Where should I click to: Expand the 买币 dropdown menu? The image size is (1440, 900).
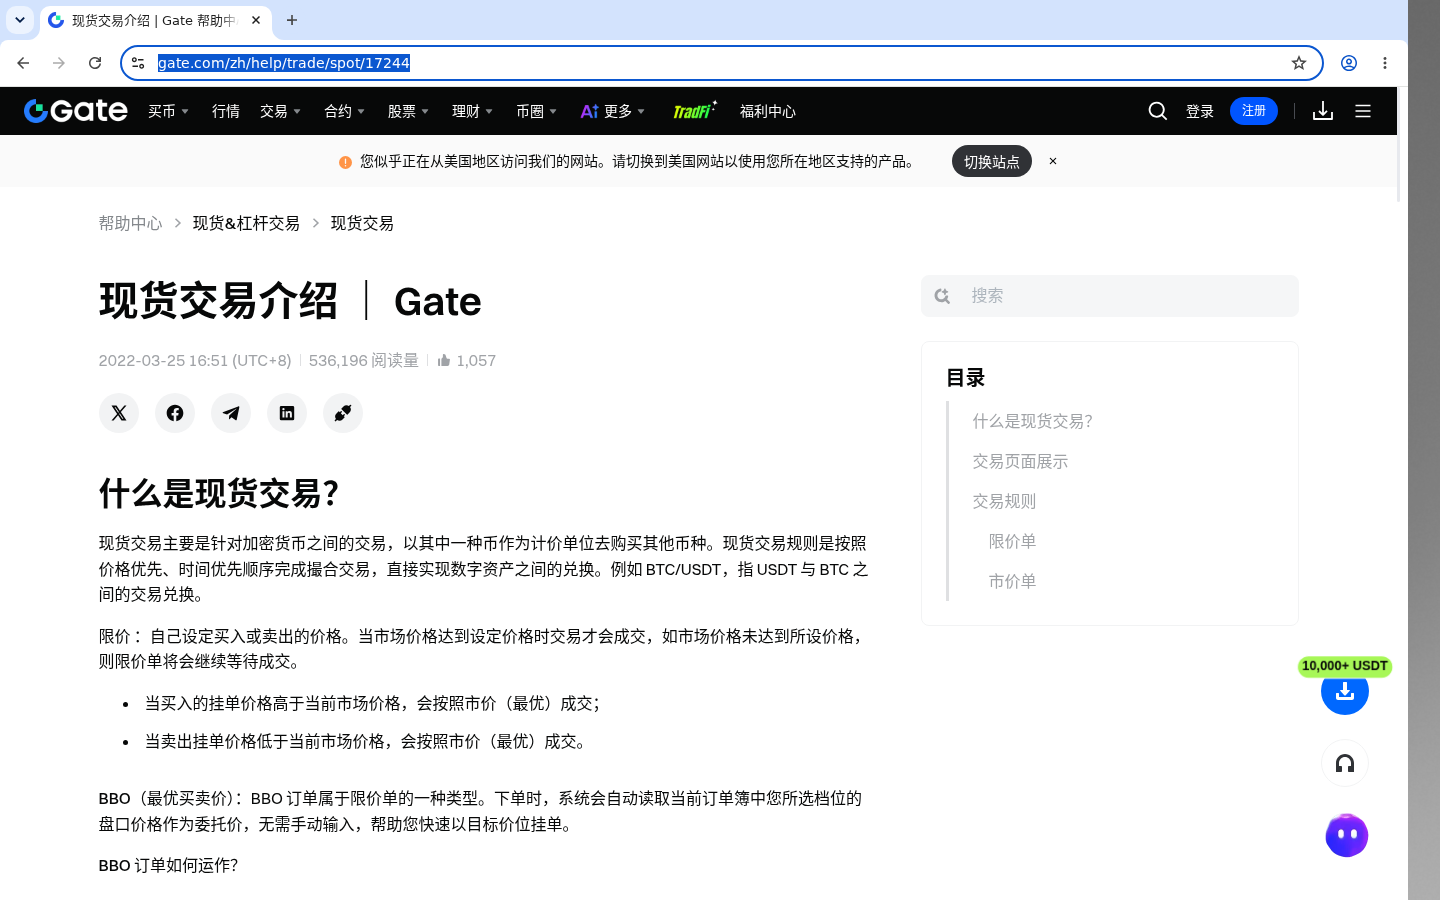tap(169, 111)
